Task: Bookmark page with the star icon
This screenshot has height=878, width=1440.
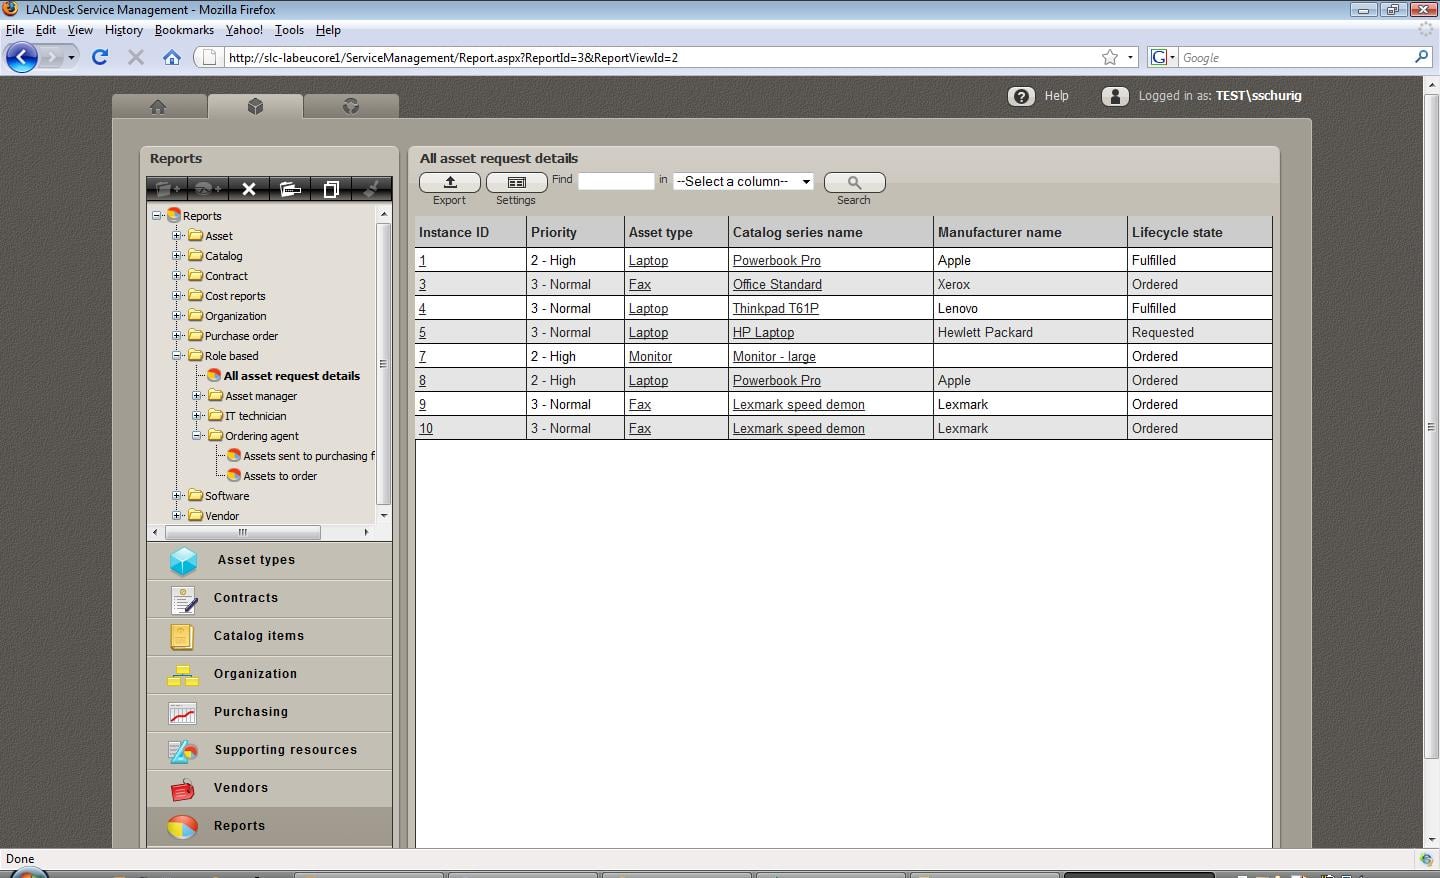Action: (1109, 57)
